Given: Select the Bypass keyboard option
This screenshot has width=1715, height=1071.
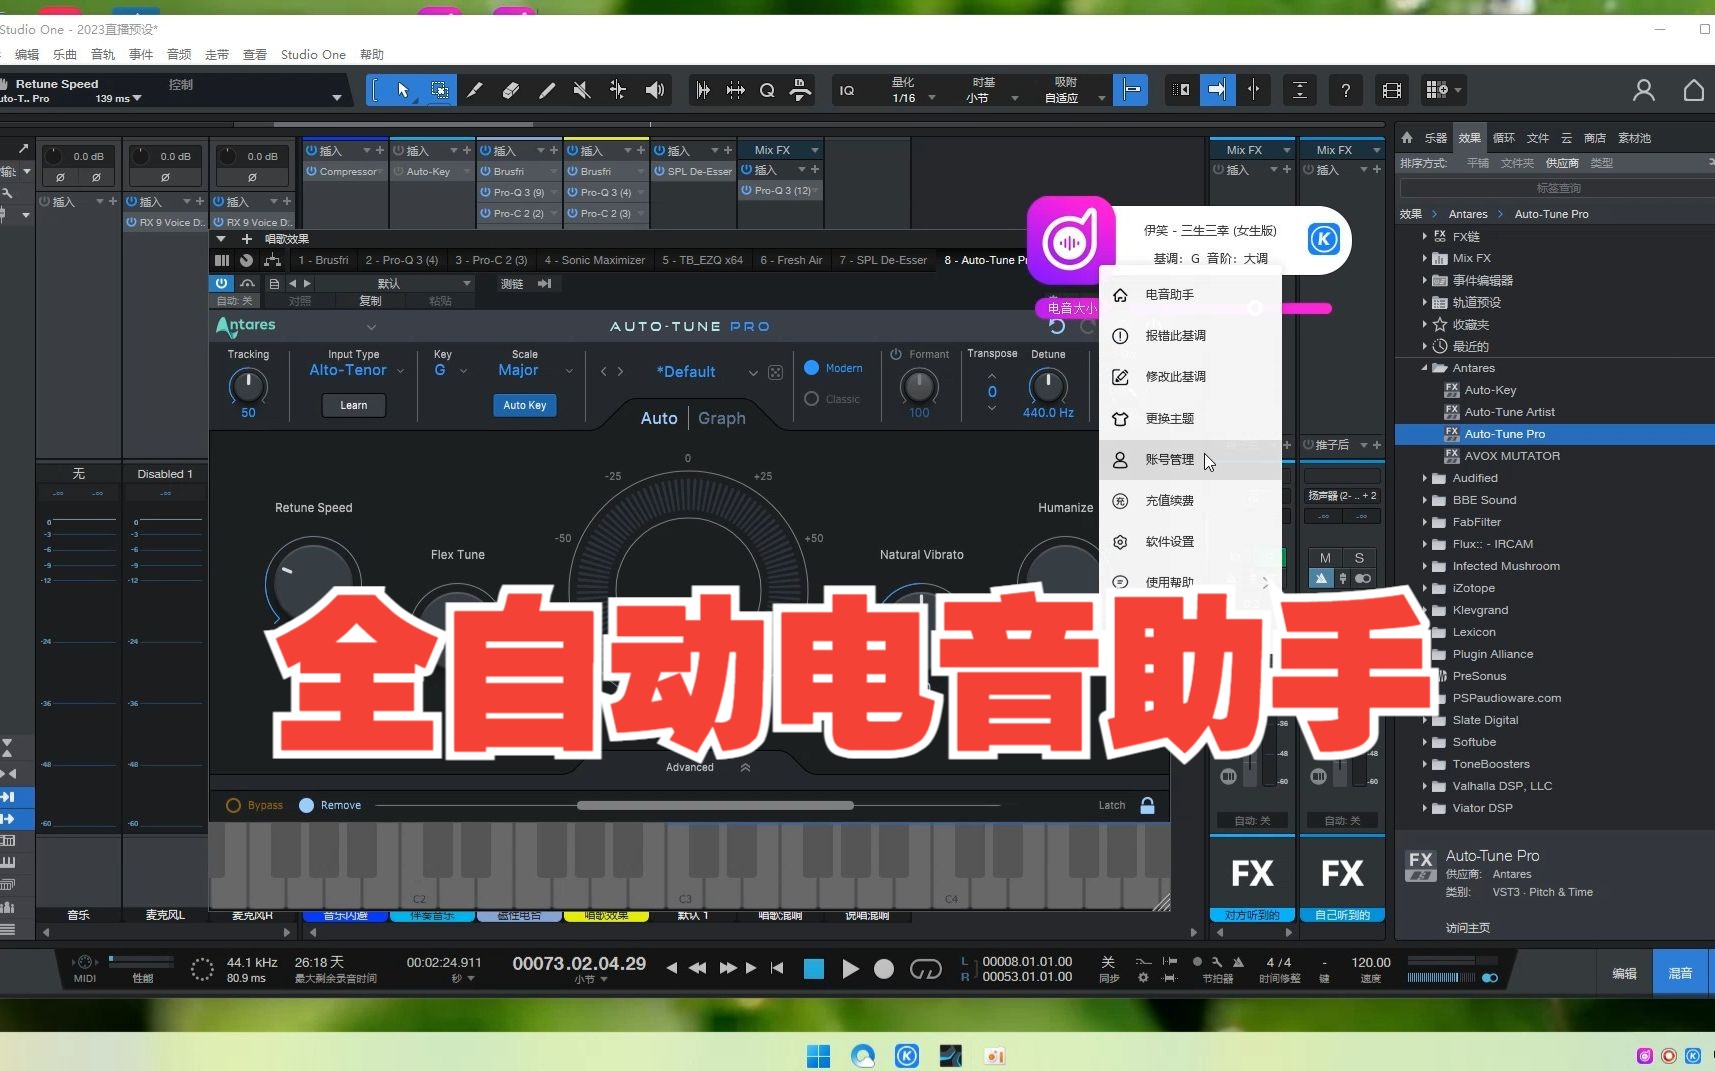Looking at the screenshot, I should pyautogui.click(x=233, y=805).
